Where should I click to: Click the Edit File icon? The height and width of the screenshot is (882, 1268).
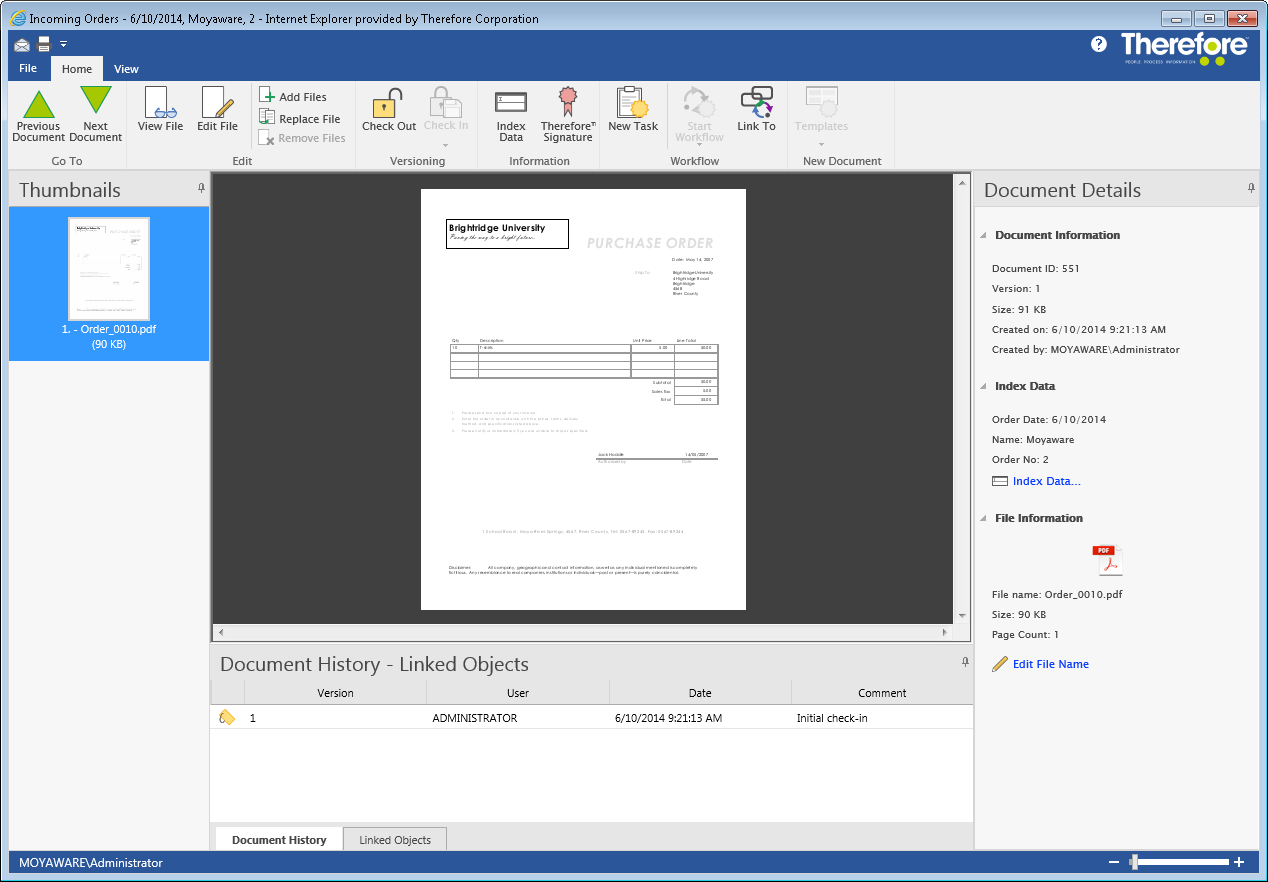(x=217, y=110)
